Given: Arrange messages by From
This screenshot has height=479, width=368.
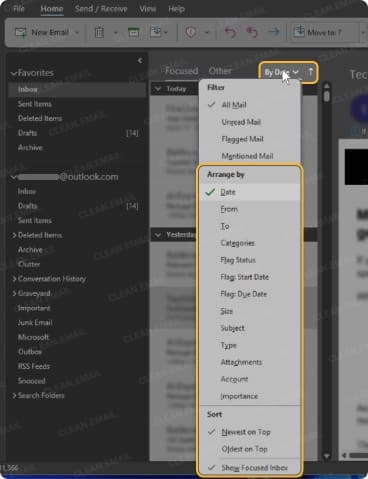Looking at the screenshot, I should [x=249, y=209].
